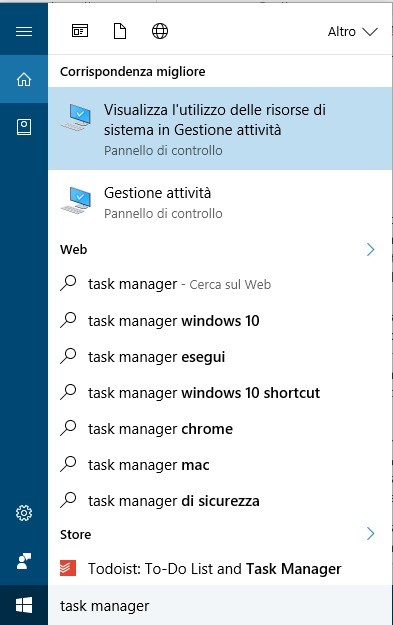The height and width of the screenshot is (625, 393).
Task: Click the Feedback person icon
Action: (x=24, y=561)
